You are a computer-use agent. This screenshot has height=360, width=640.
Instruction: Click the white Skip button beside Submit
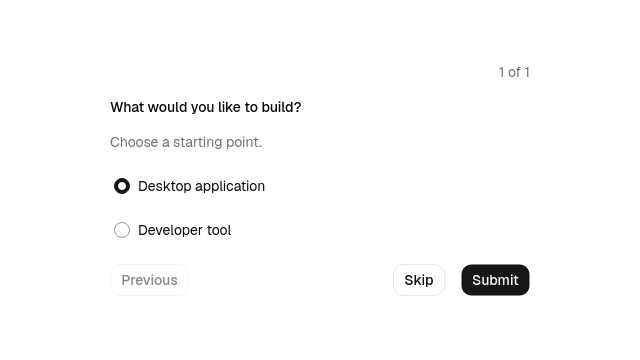(419, 280)
